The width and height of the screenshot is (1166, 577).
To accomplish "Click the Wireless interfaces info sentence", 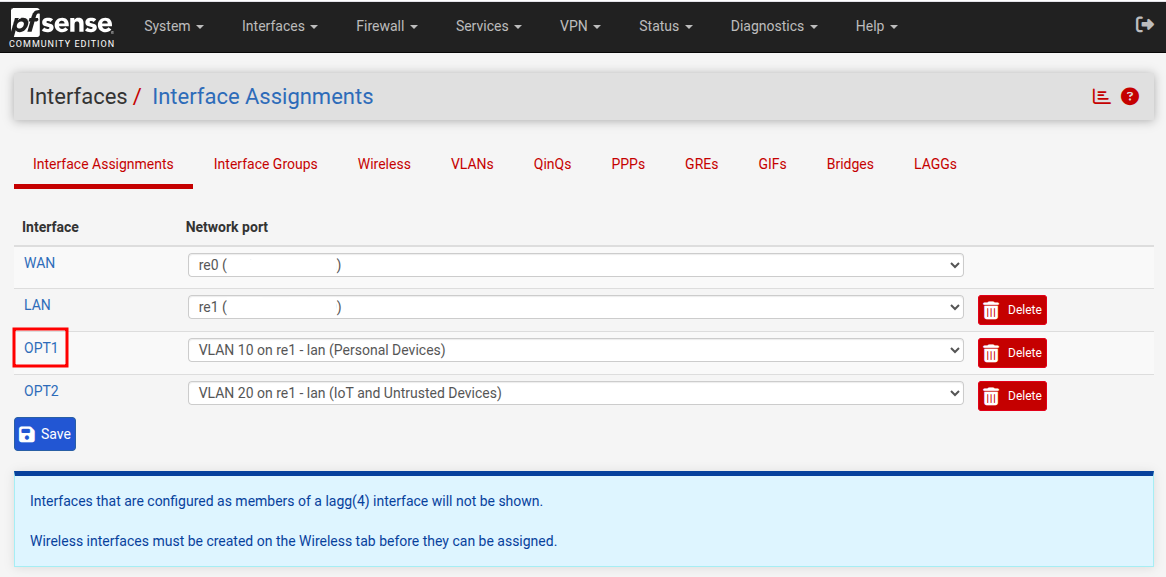I will (293, 541).
